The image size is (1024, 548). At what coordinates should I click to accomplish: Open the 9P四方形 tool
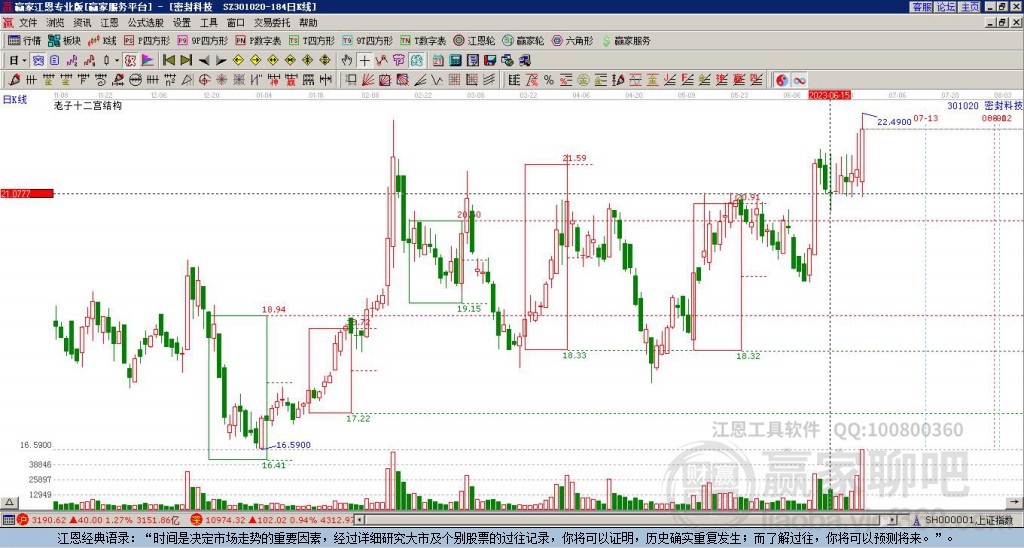point(202,40)
